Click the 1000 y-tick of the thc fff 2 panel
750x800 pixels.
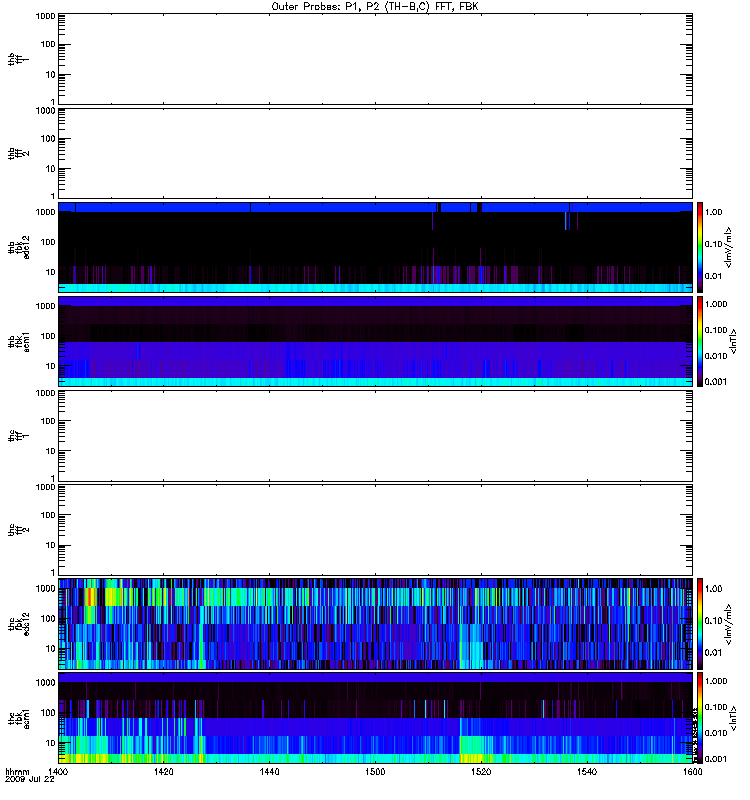click(45, 487)
